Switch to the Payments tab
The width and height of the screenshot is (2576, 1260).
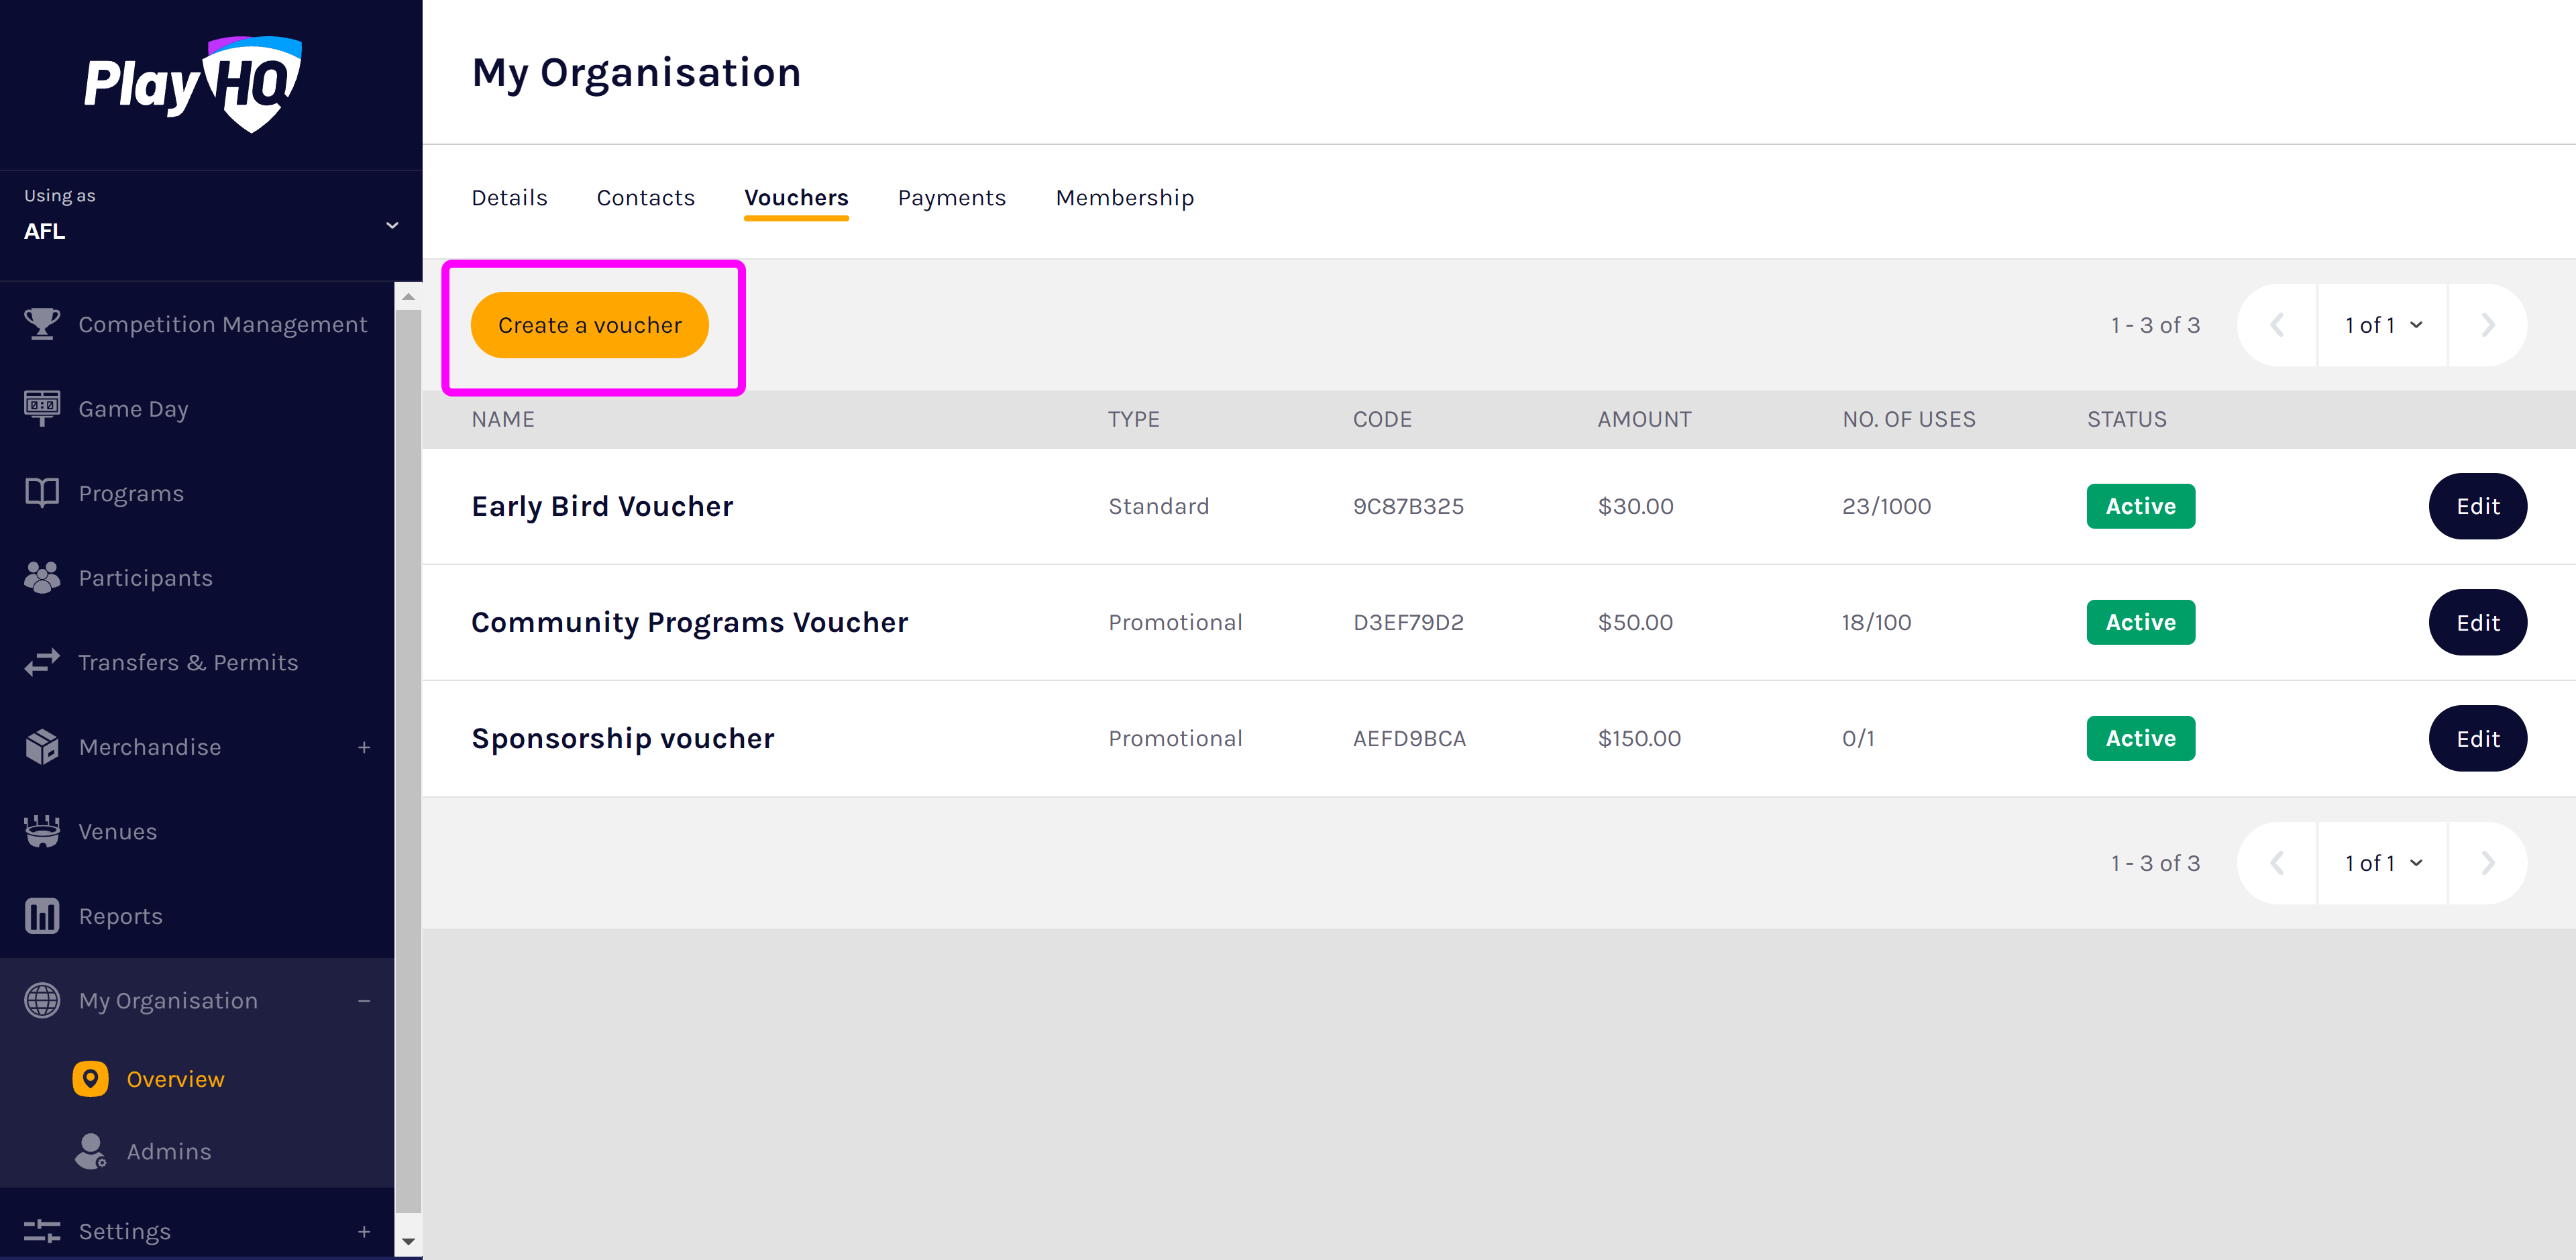(x=951, y=198)
